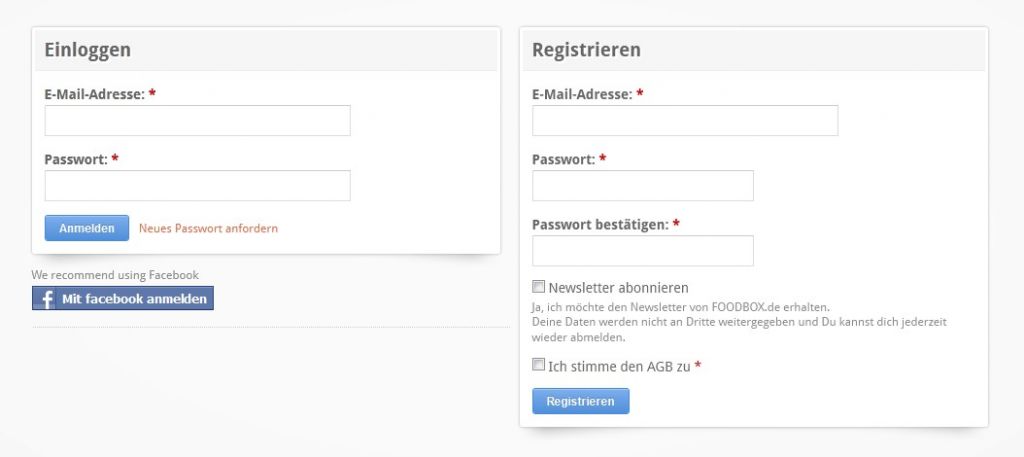
Task: Click the 'E-Mail-Adresse:' label in Einloggen
Action: (94, 94)
